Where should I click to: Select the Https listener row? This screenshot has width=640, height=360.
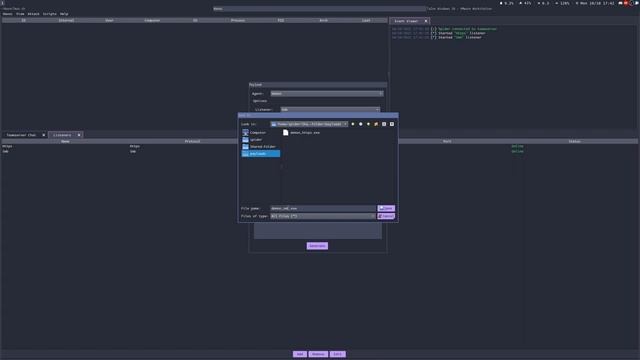(320, 146)
